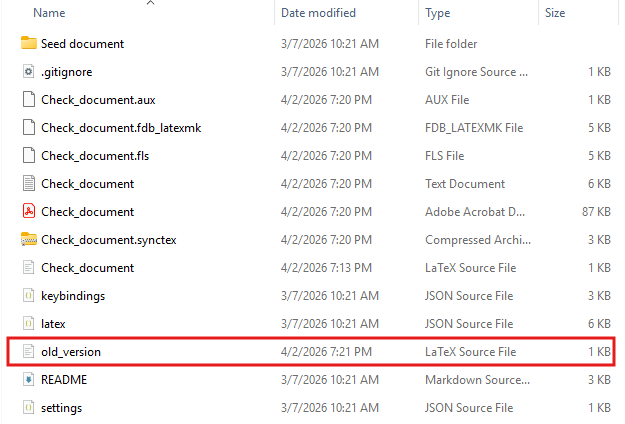Select the 'README' file name
Screen dimensions: 625x424
pos(64,380)
